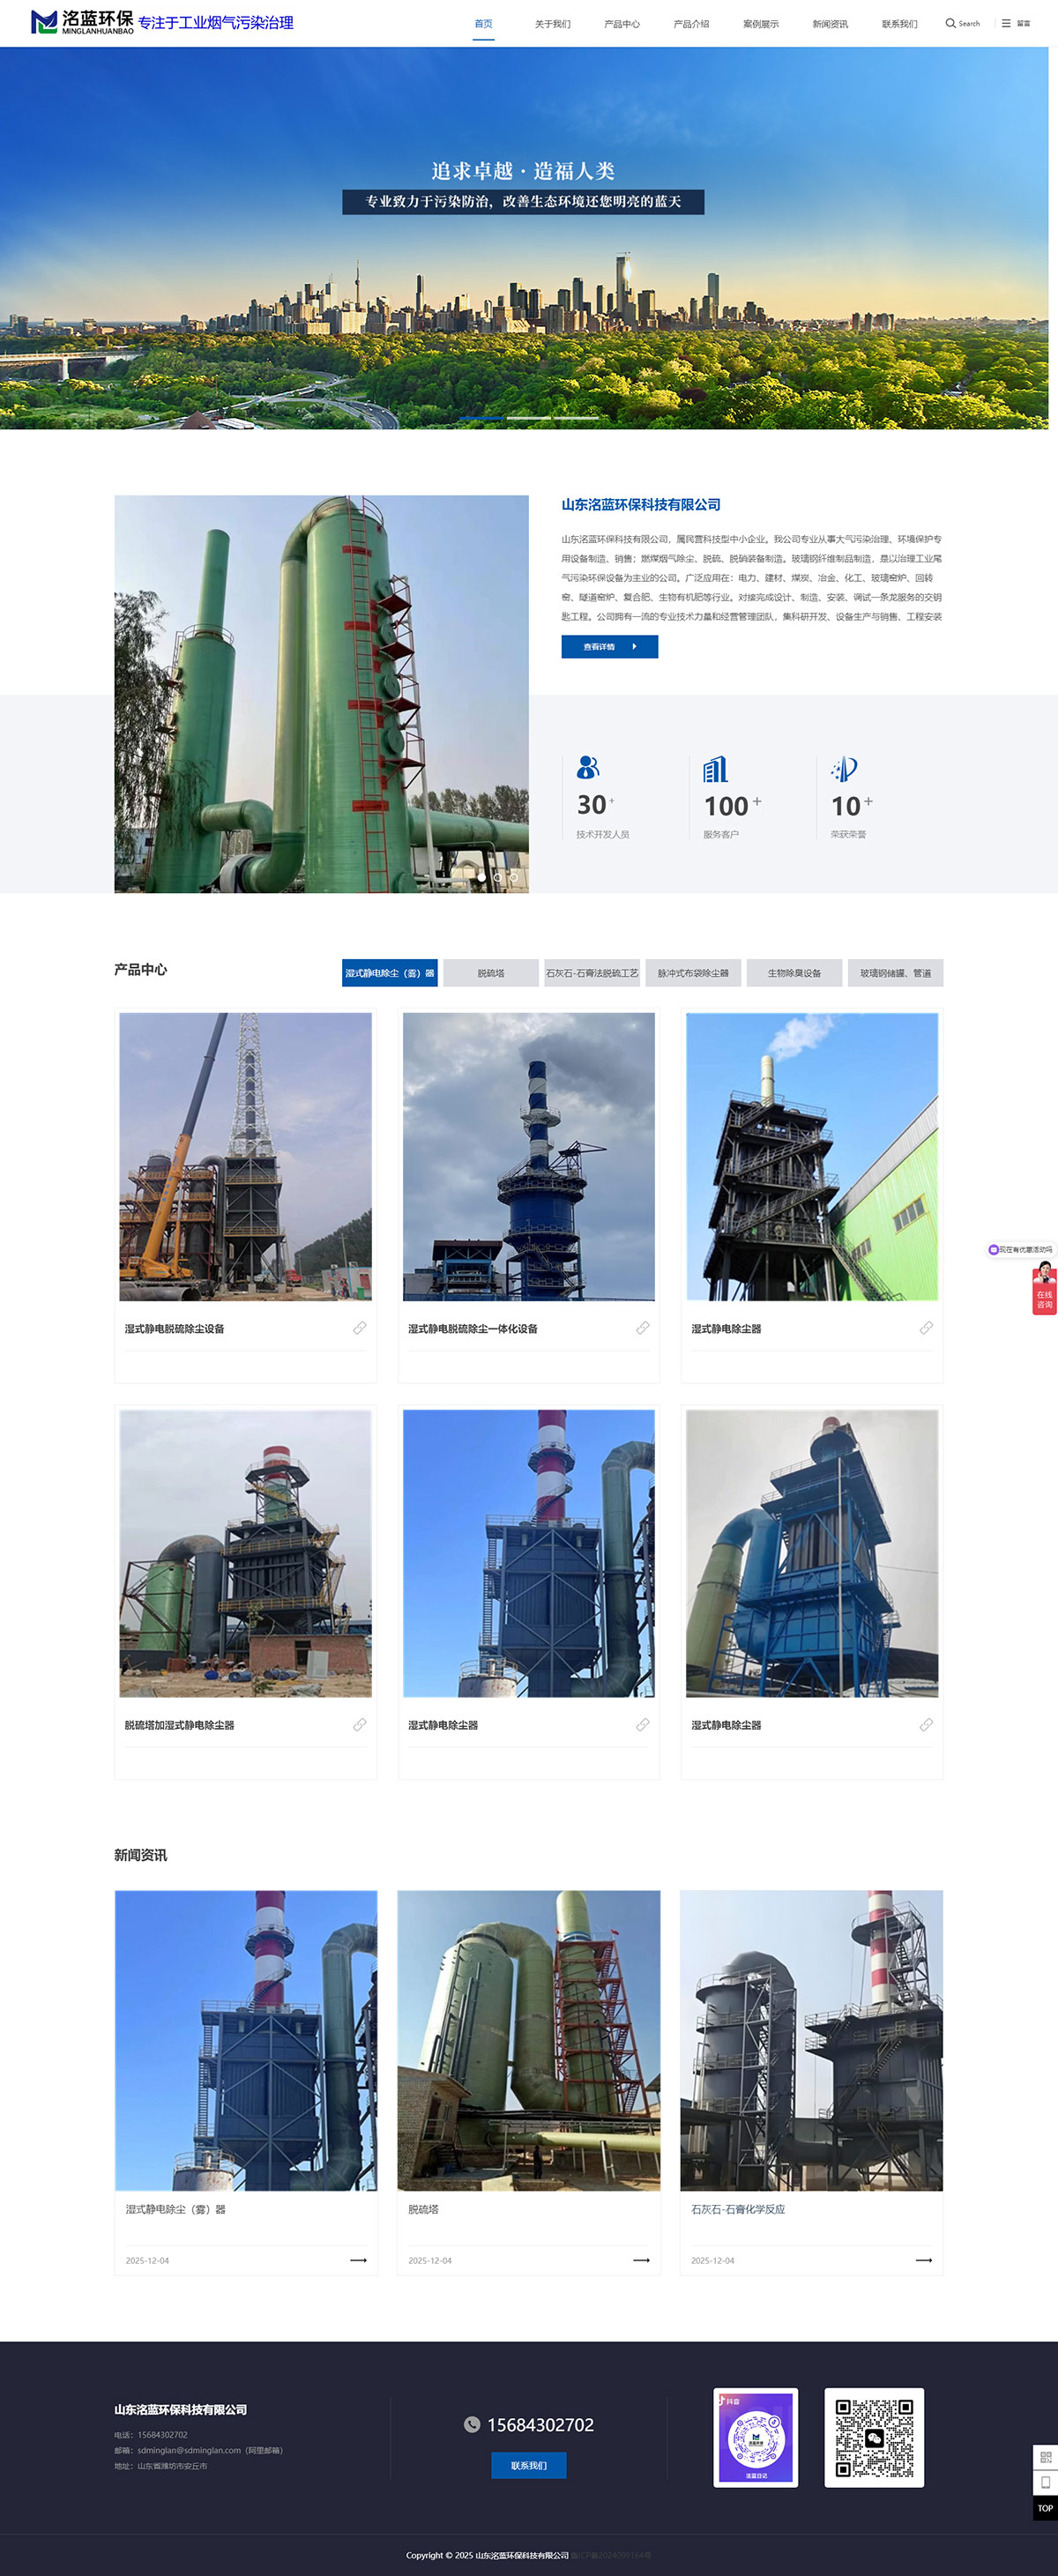Click the QR code icon in floating sidebar
Viewport: 1058px width, 2576px height.
tap(1045, 2456)
